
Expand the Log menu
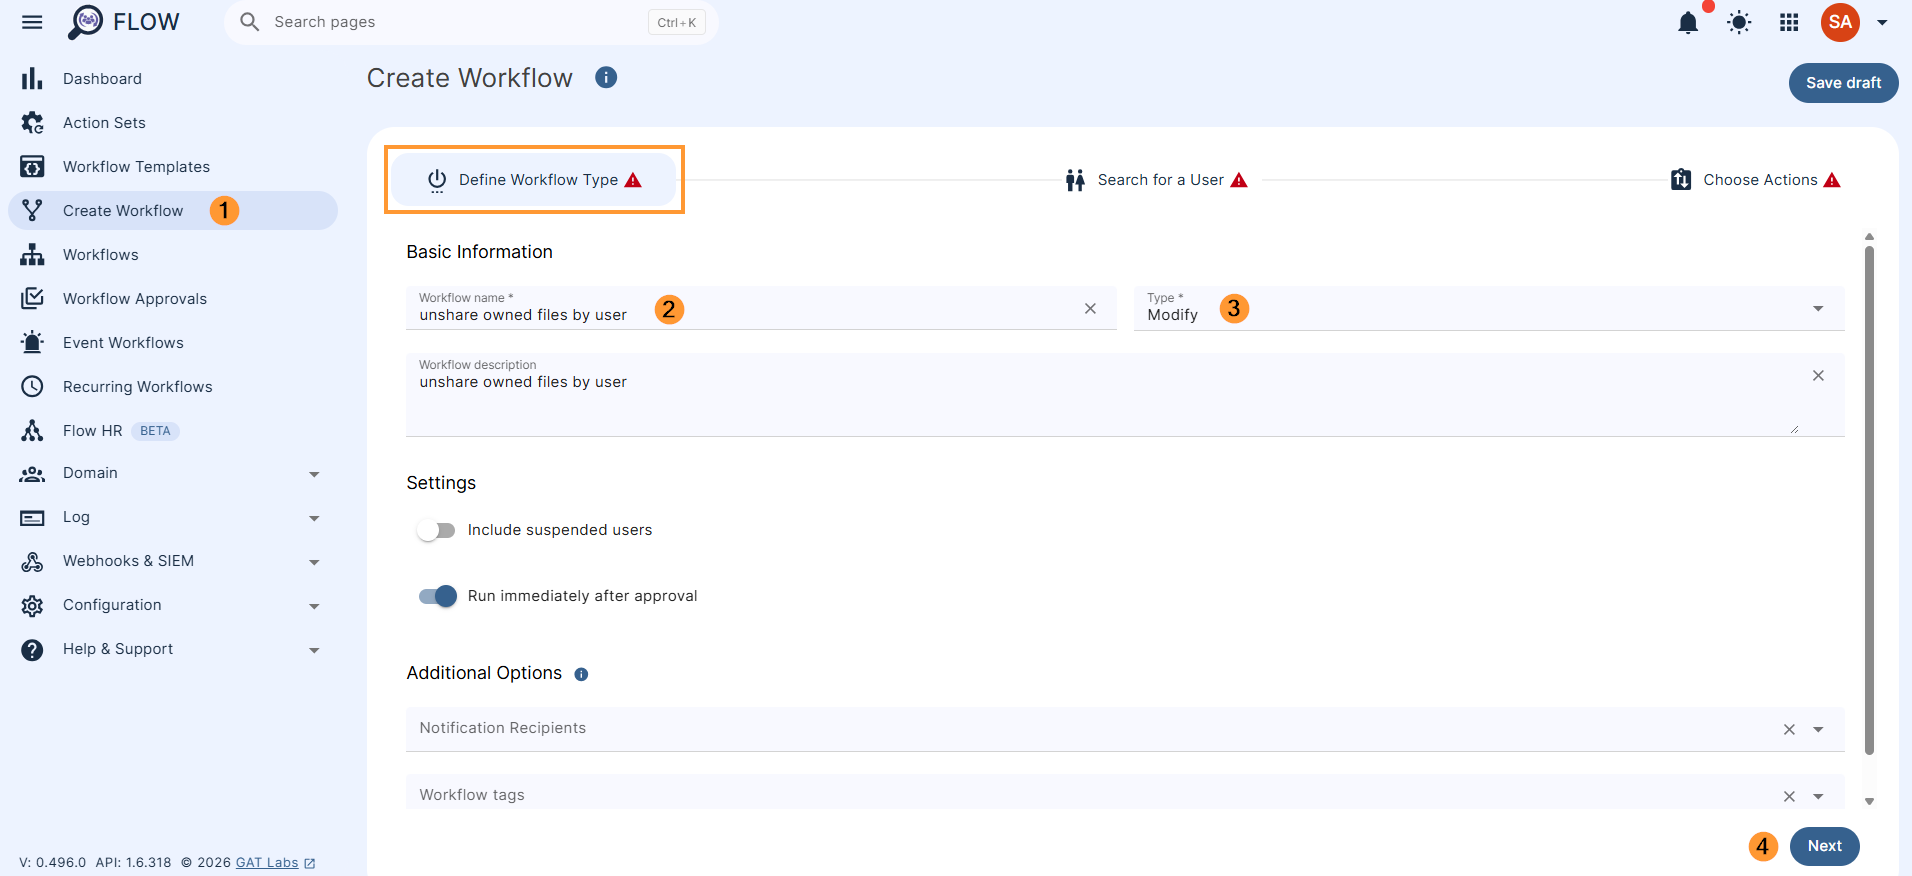314,518
